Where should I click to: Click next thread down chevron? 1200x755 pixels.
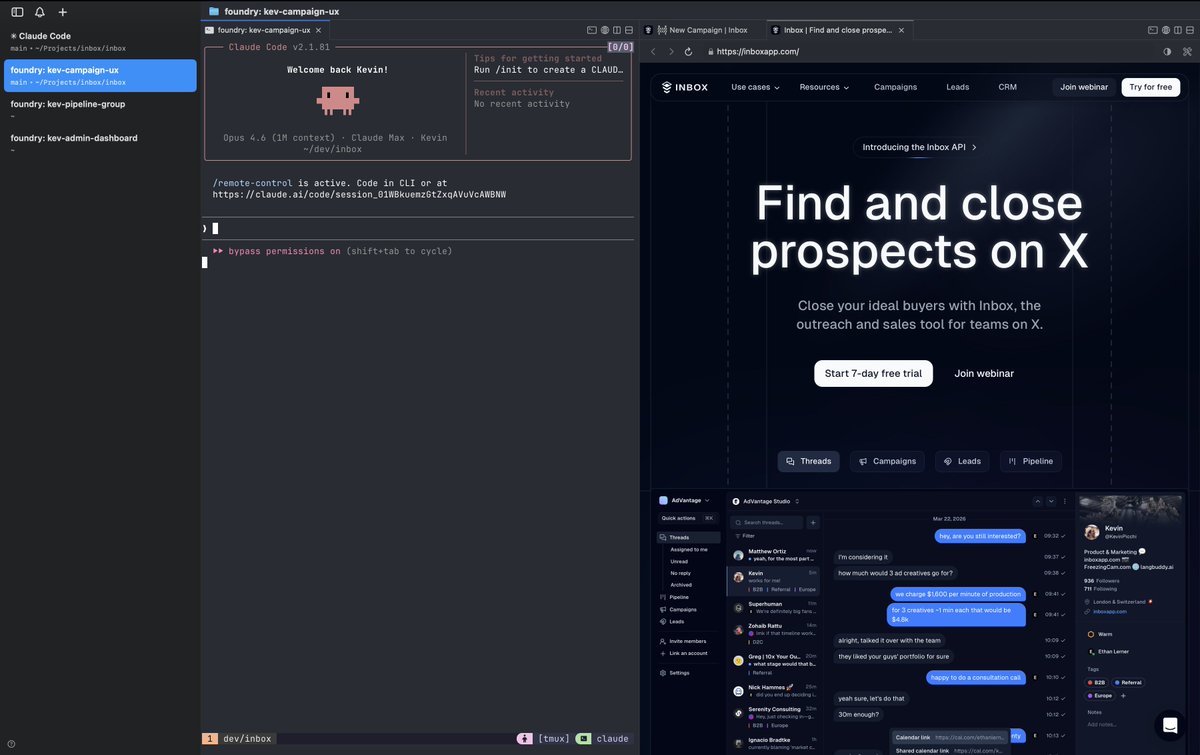(x=1051, y=501)
